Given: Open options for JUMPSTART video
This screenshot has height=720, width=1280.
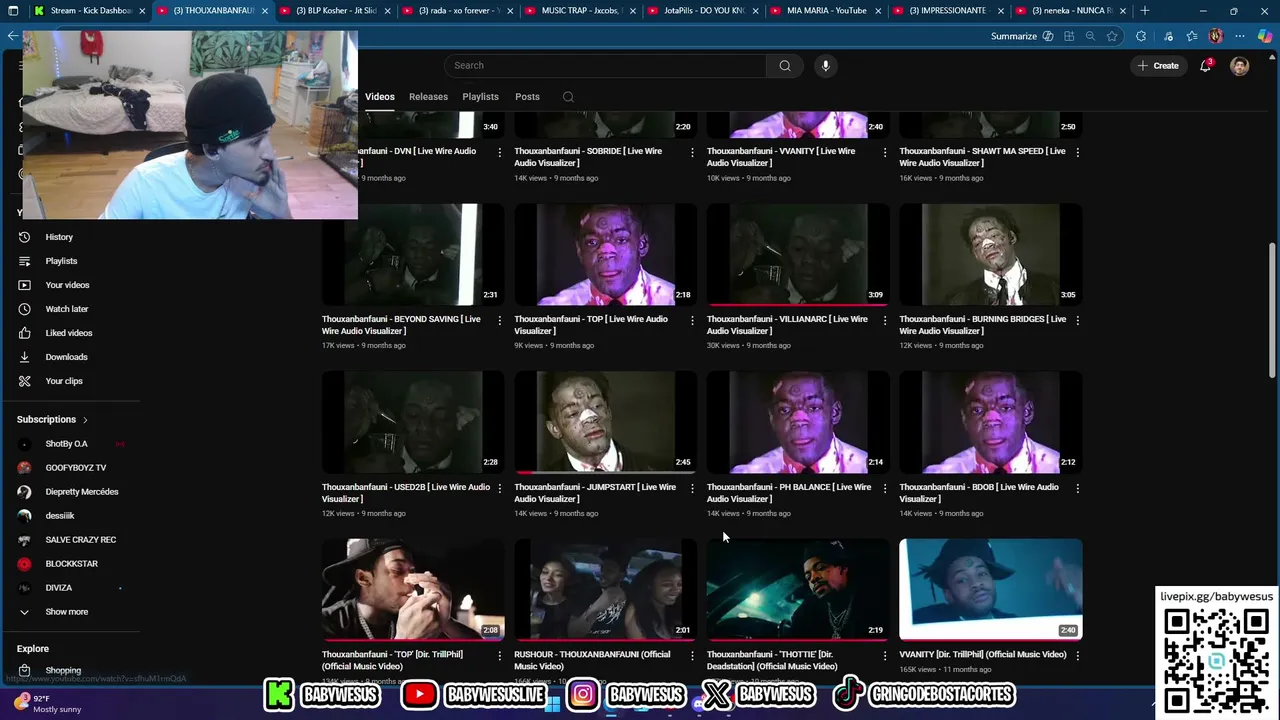Looking at the screenshot, I should (692, 488).
